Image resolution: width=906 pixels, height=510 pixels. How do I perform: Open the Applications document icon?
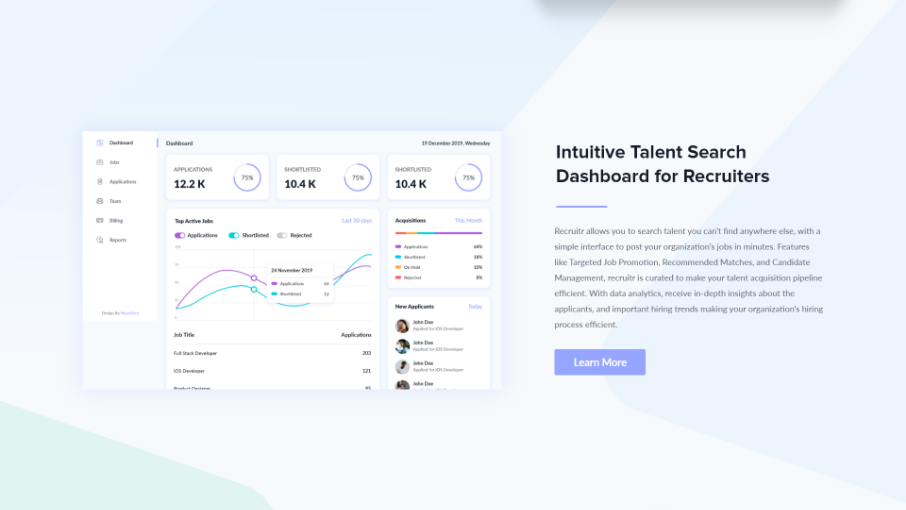tap(99, 181)
